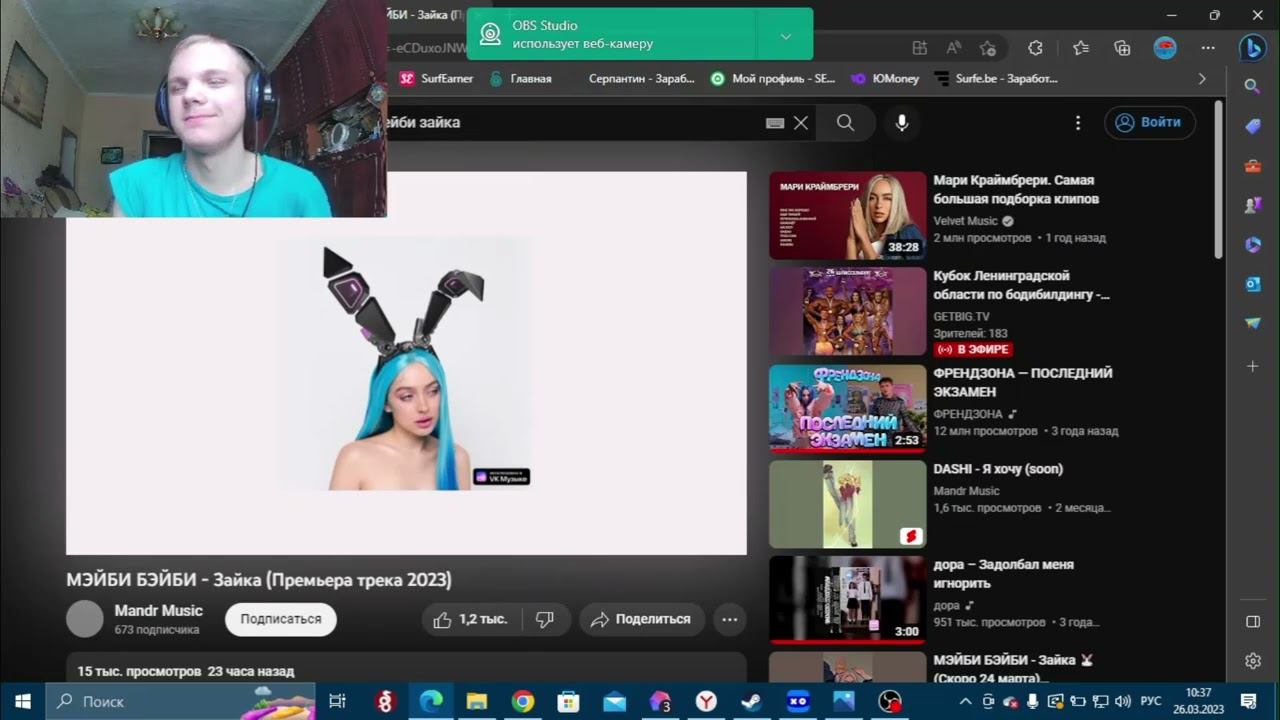Open Edge sidebar shopping tag icon

click(x=1252, y=126)
